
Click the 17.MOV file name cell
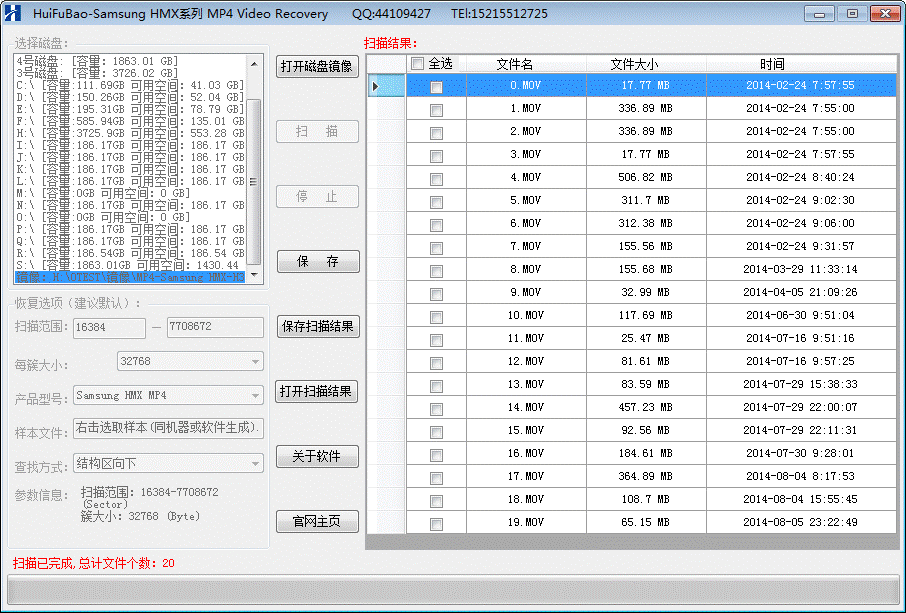coord(526,476)
